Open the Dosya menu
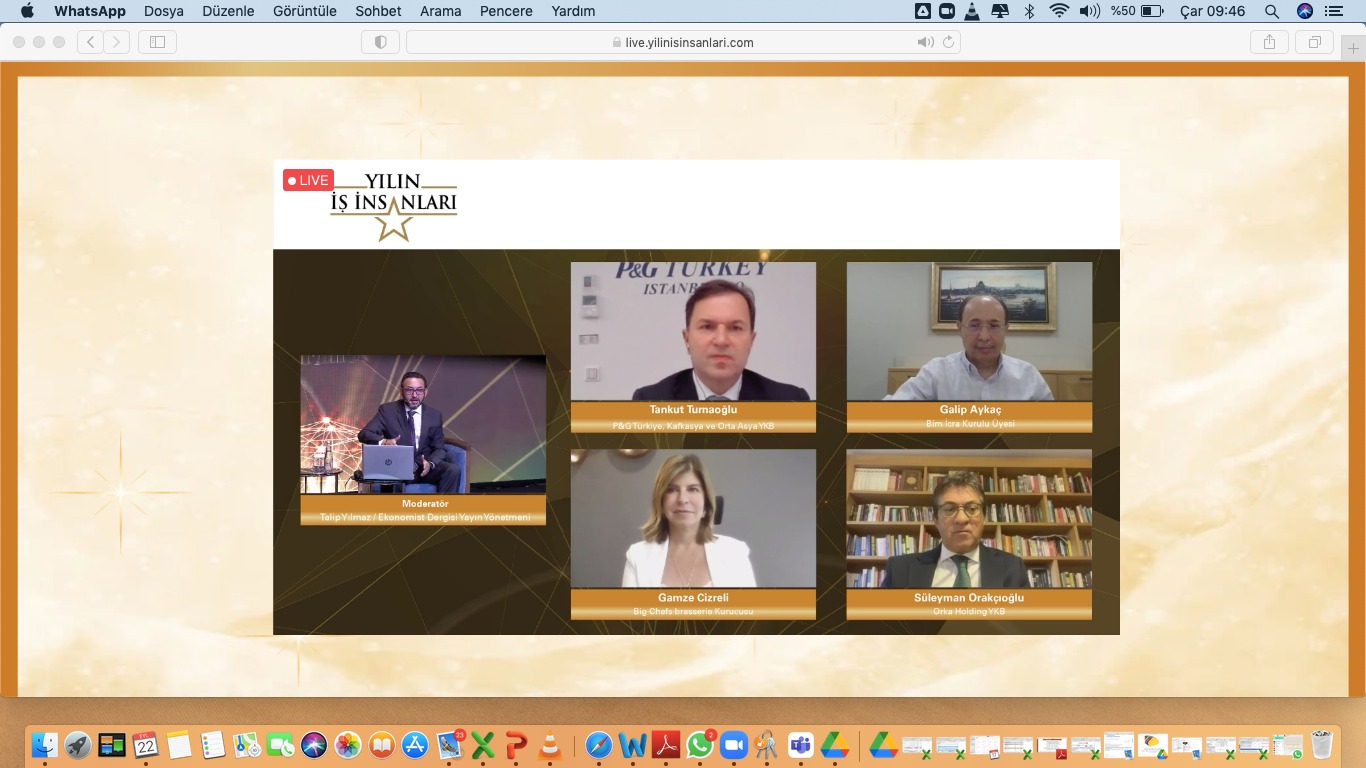This screenshot has width=1366, height=768. (164, 11)
